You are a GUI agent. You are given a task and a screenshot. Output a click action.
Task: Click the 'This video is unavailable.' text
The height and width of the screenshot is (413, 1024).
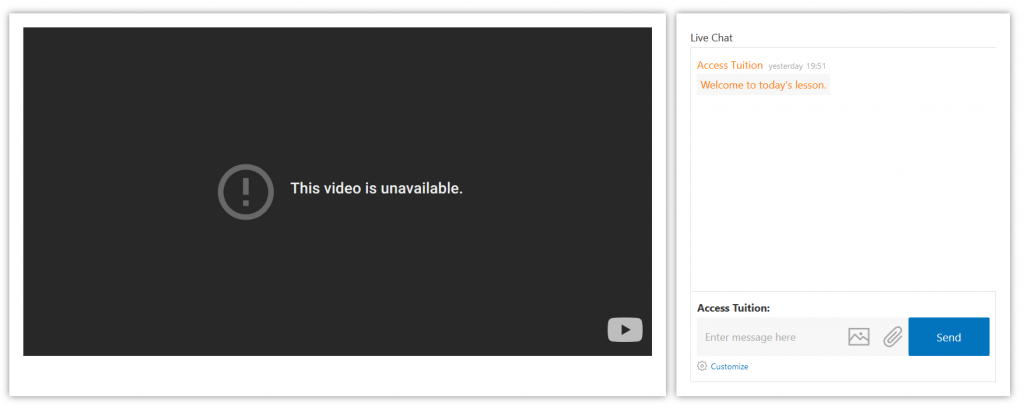click(376, 188)
